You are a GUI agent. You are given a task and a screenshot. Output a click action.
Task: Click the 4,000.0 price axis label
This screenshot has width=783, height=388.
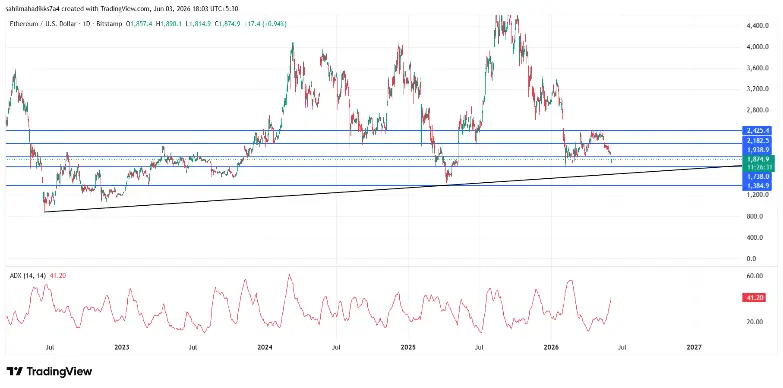(x=757, y=46)
